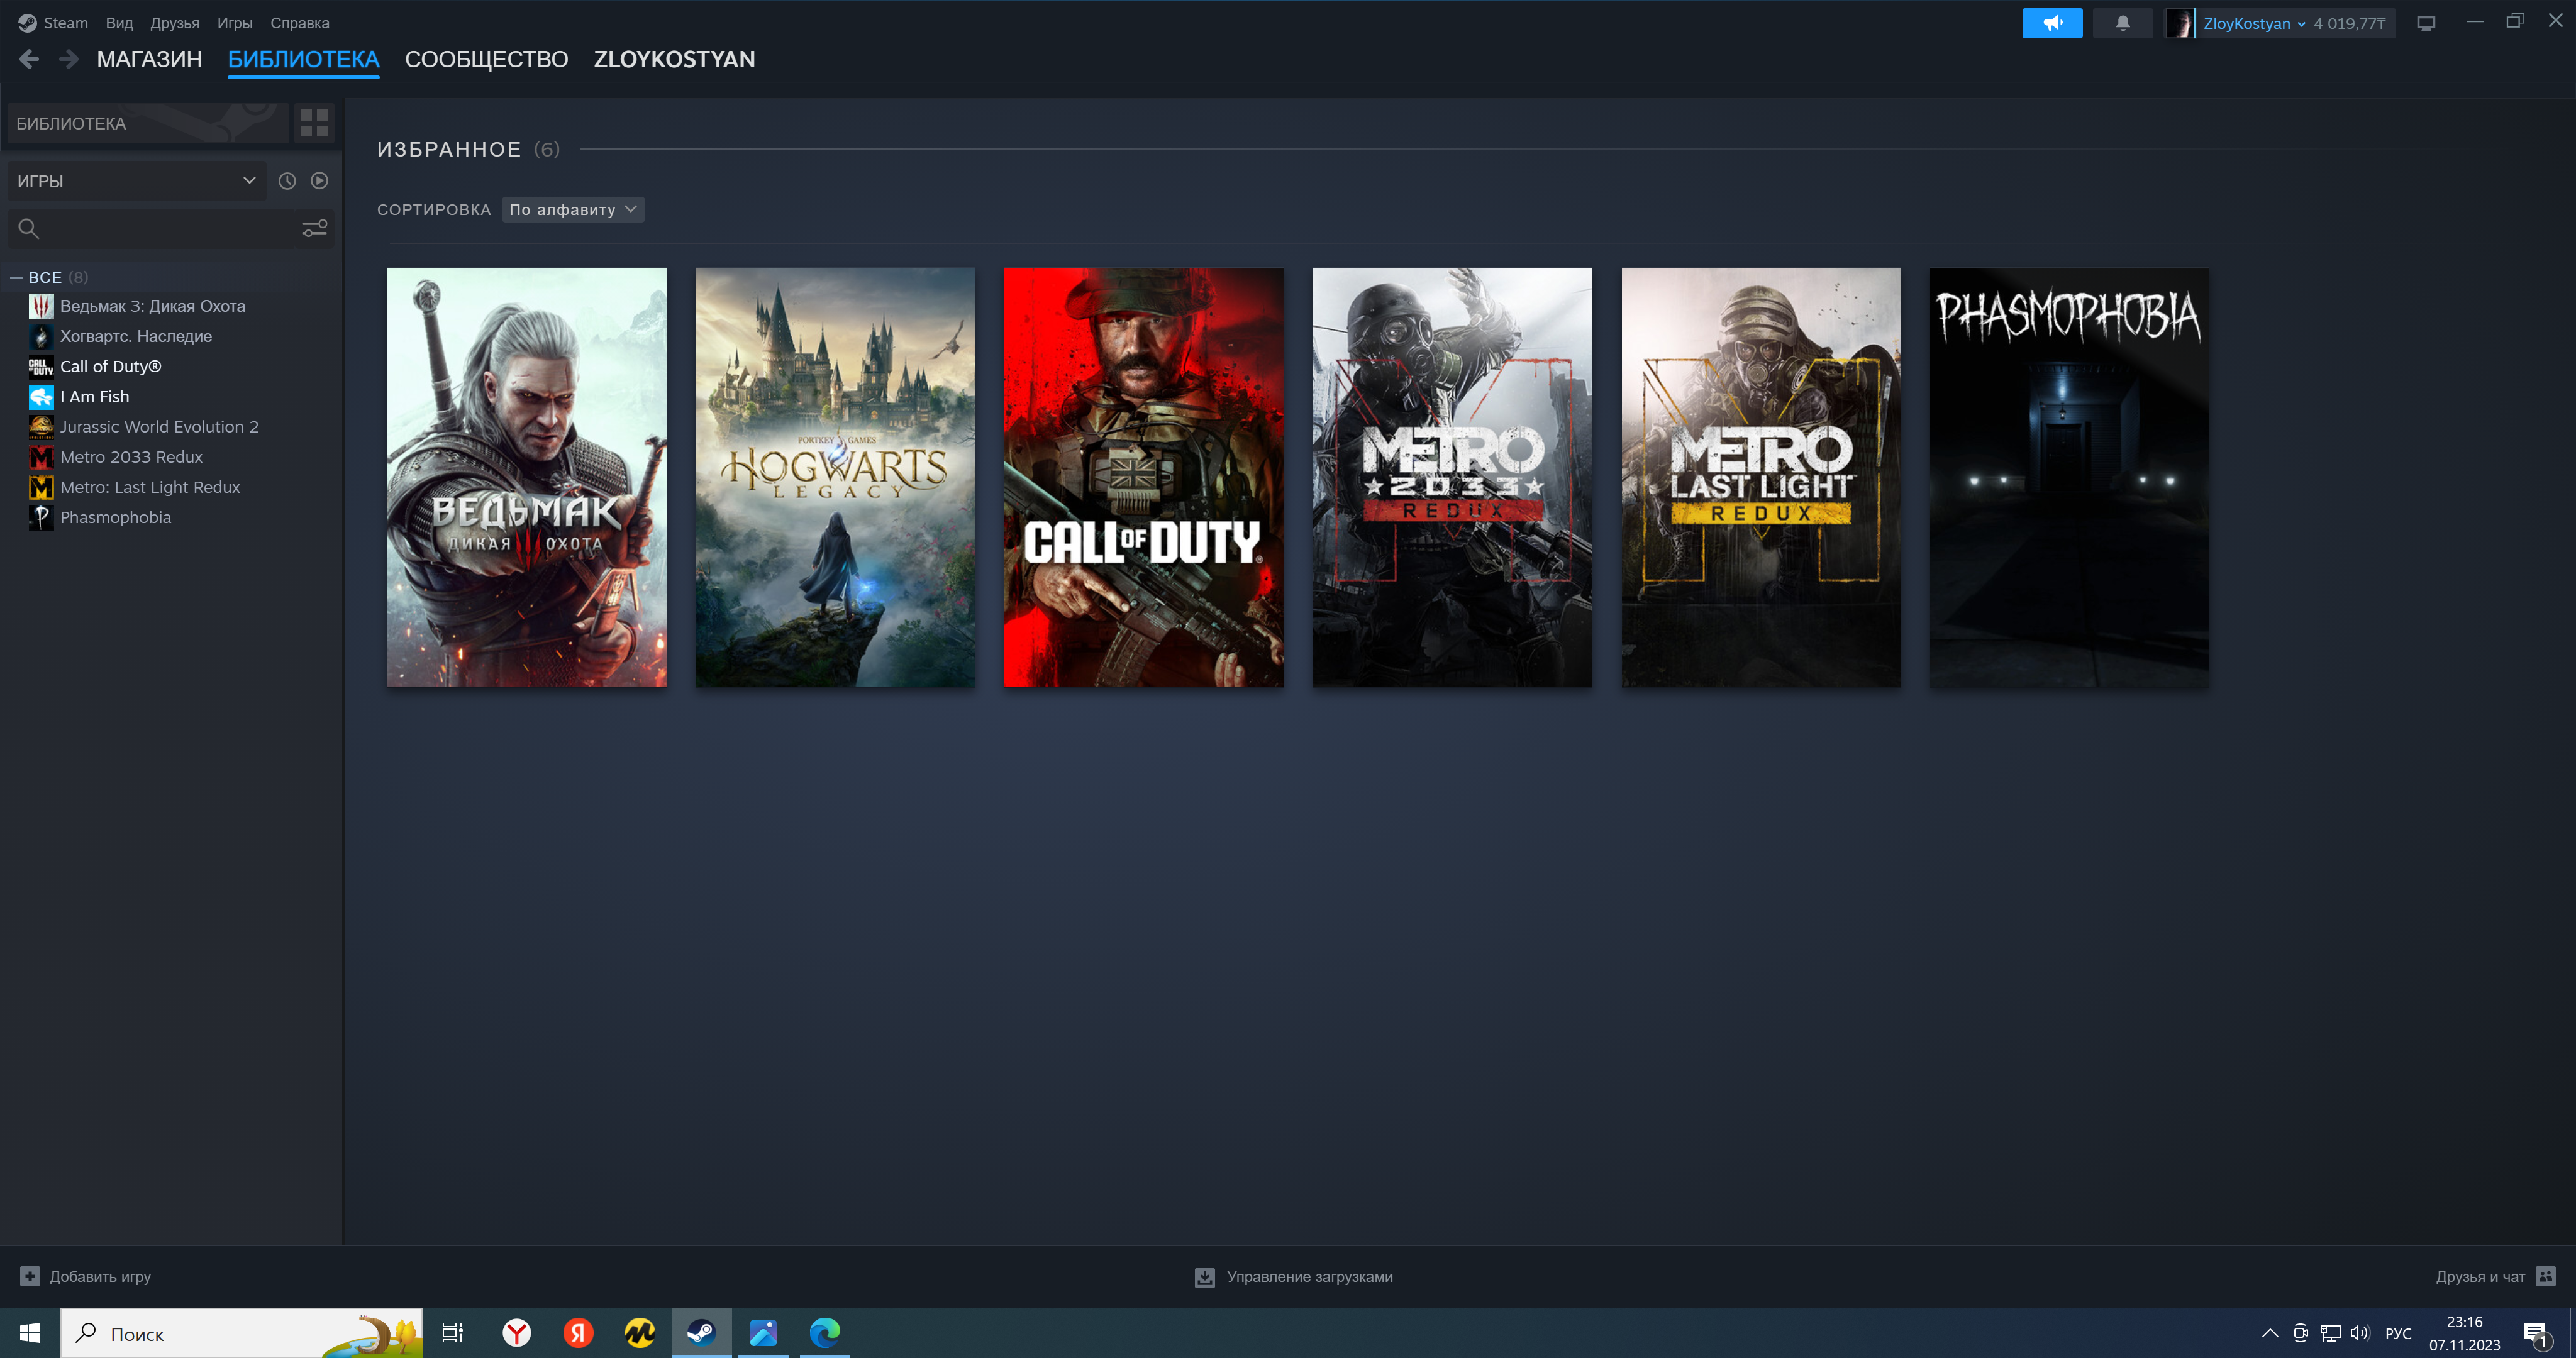Open the announcements megaphone button
This screenshot has height=1358, width=2576.
[2052, 23]
